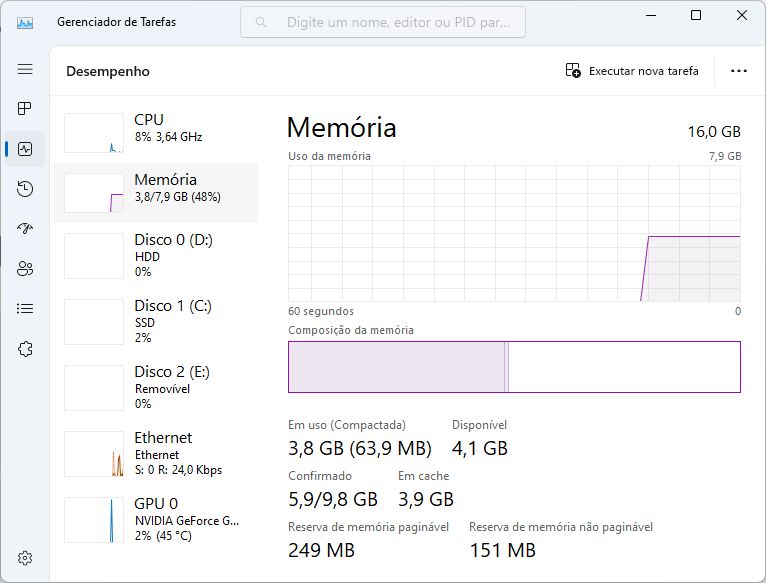Screen dimensions: 766x583
Task: Open Task Manager settings gear
Action: pyautogui.click(x=25, y=558)
